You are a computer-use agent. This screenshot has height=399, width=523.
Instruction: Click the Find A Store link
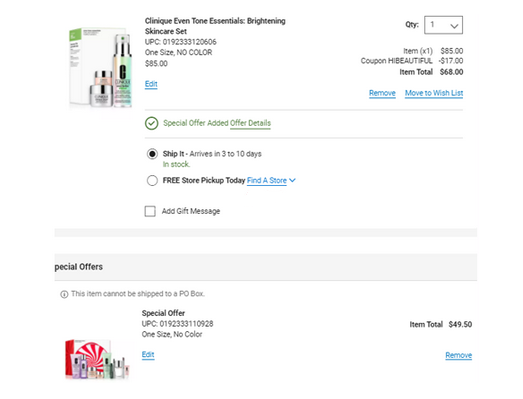point(267,180)
